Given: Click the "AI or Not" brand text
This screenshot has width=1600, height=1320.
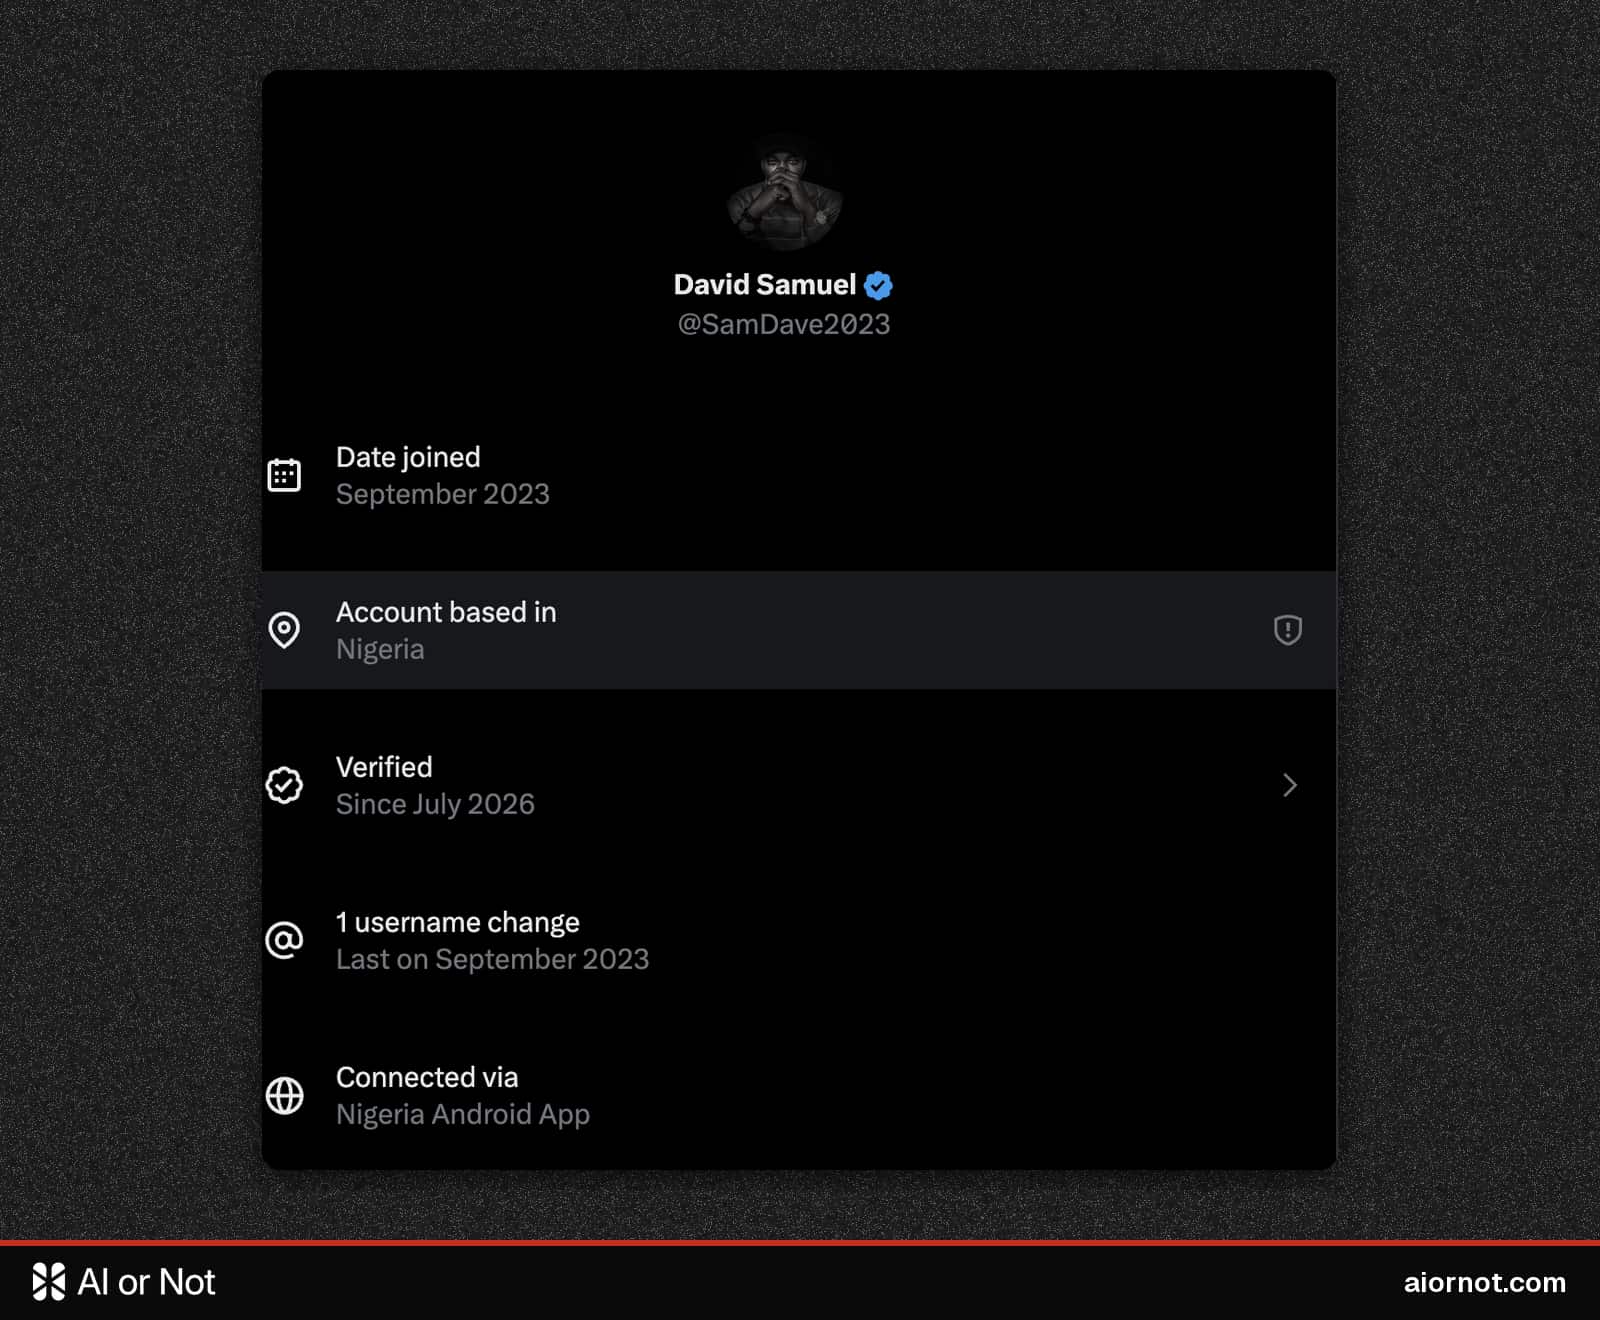Looking at the screenshot, I should 146,1282.
